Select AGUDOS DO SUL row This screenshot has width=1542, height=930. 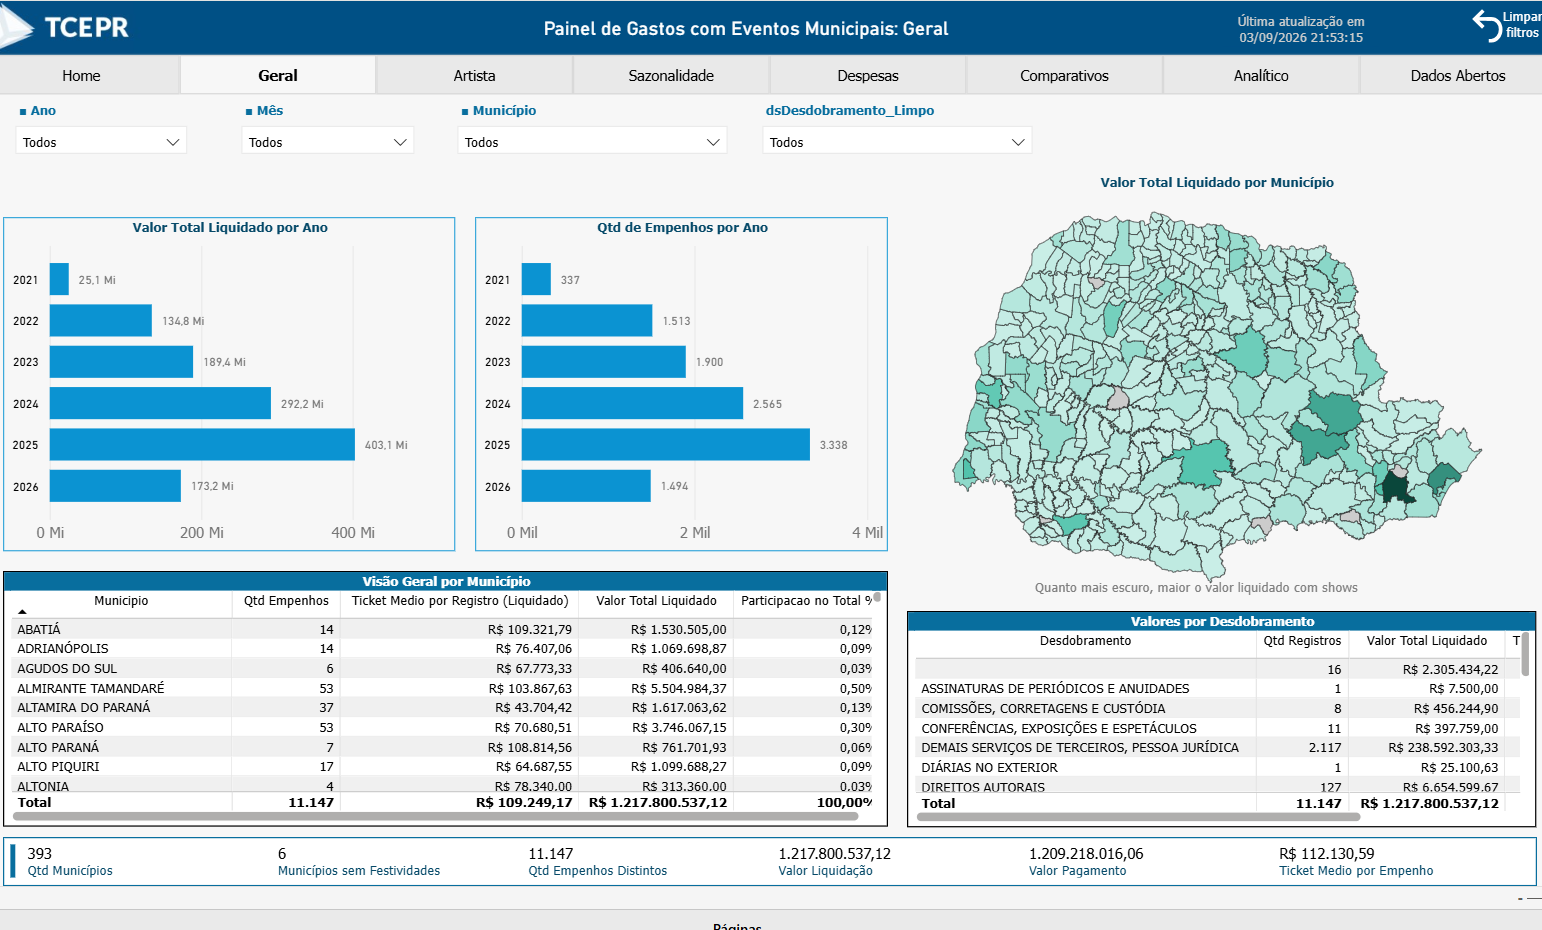tap(444, 668)
